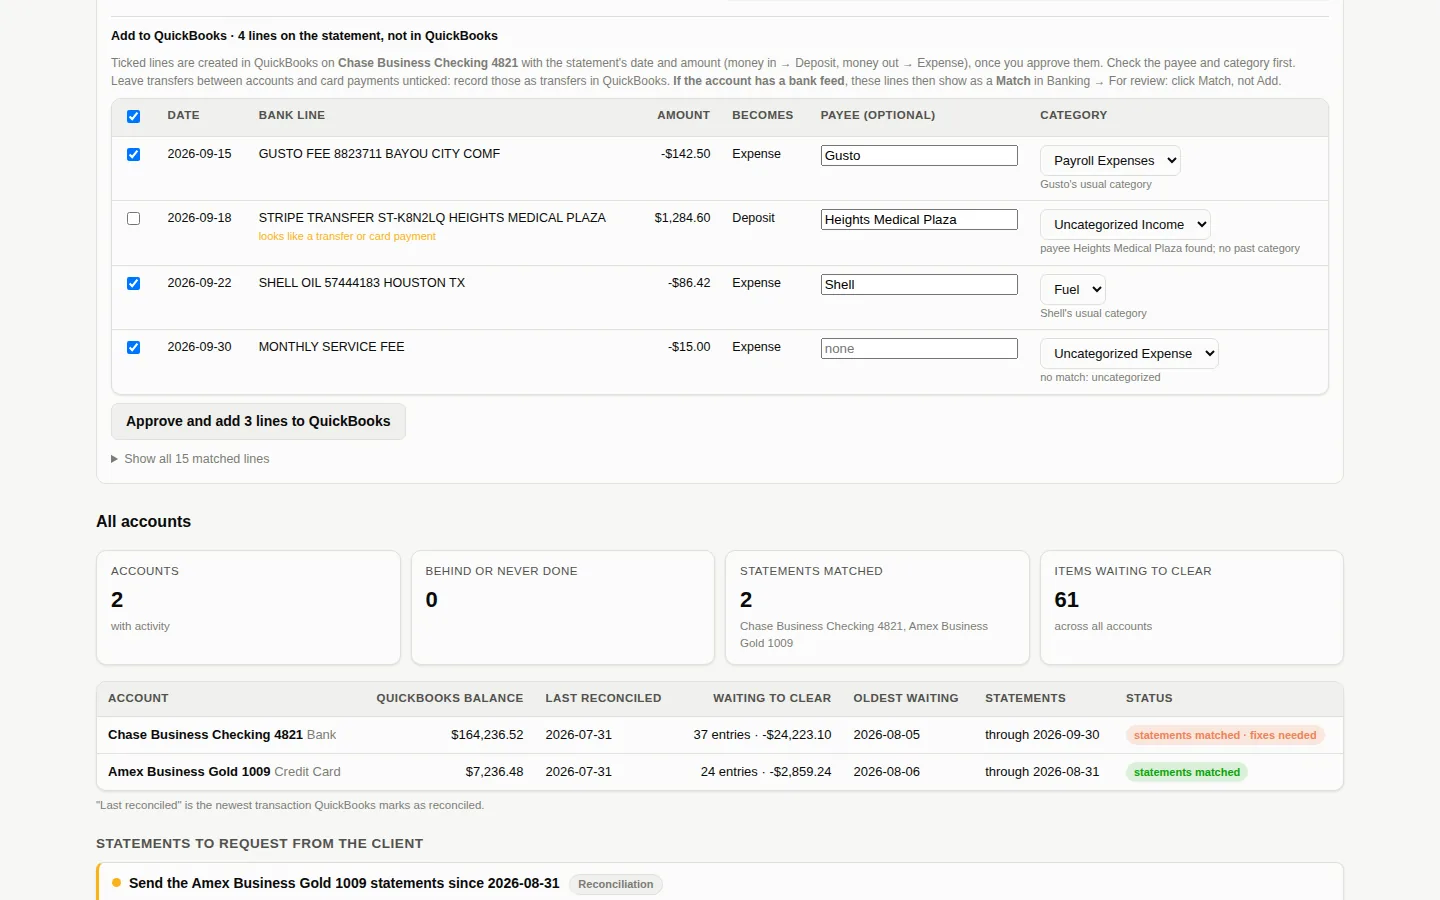Click the Oldest Waiting column header

906,699
